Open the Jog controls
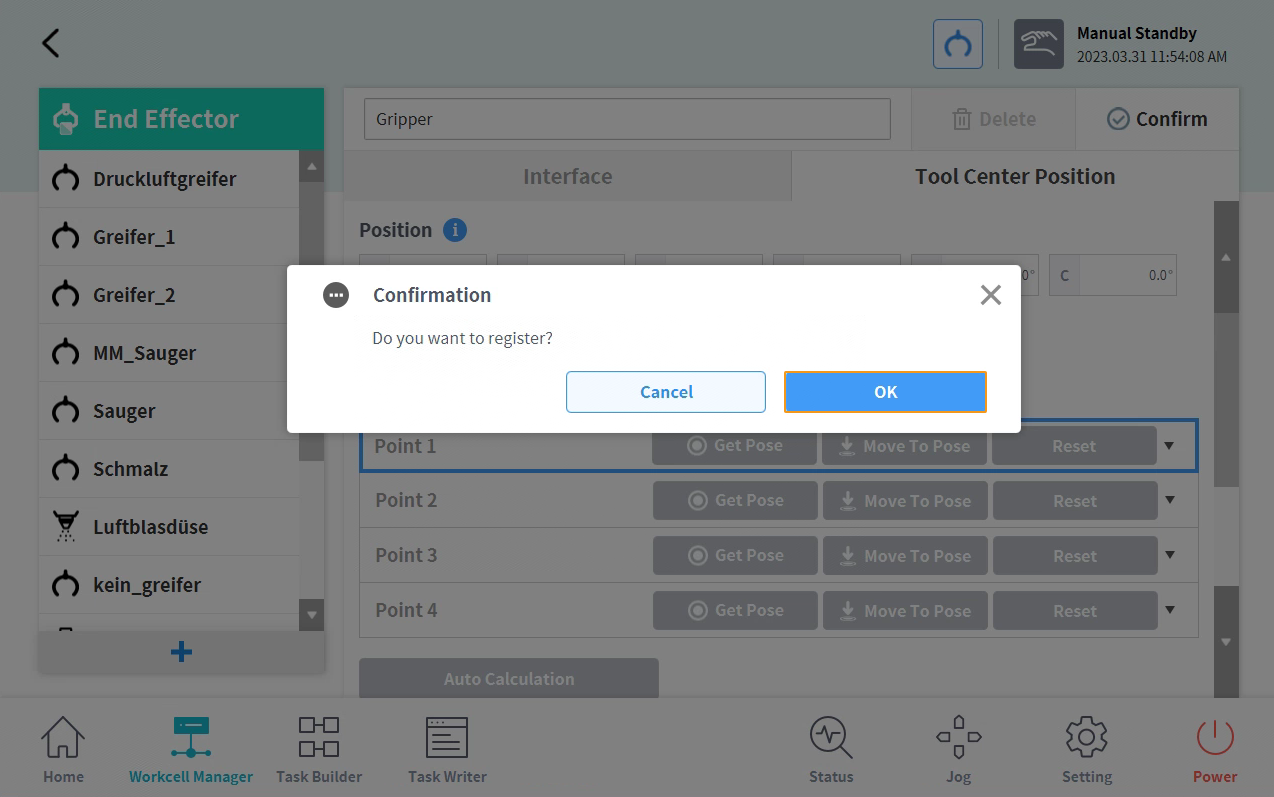1274x797 pixels. pyautogui.click(x=958, y=749)
